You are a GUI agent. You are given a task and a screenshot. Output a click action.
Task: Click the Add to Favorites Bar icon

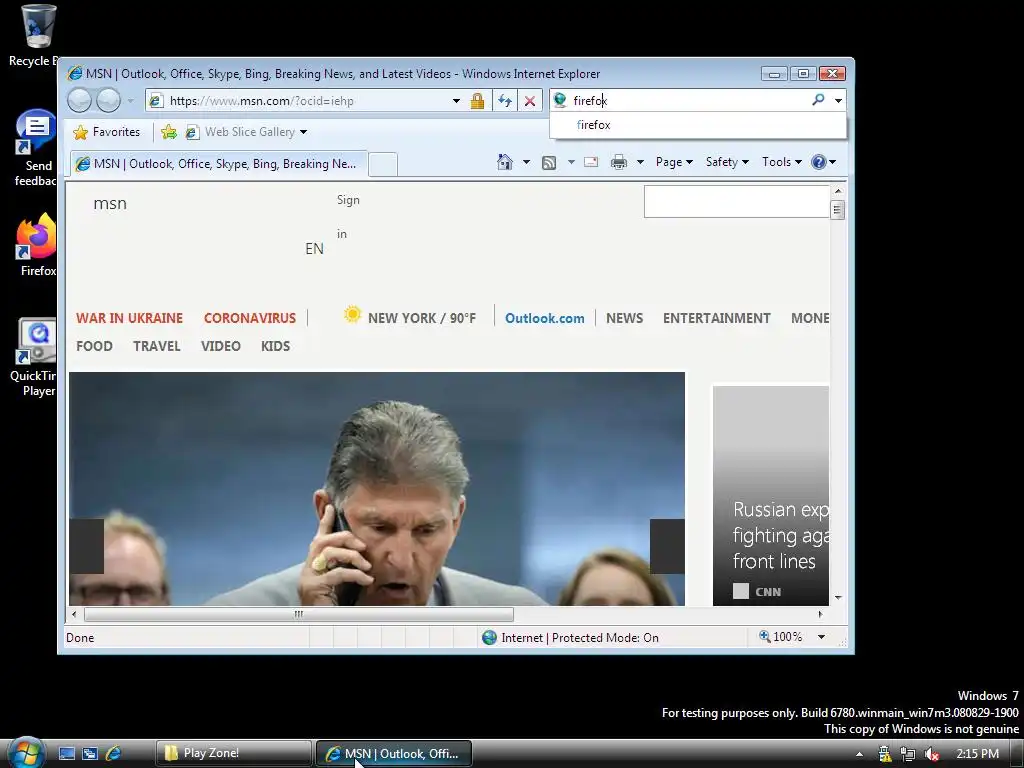tap(168, 132)
